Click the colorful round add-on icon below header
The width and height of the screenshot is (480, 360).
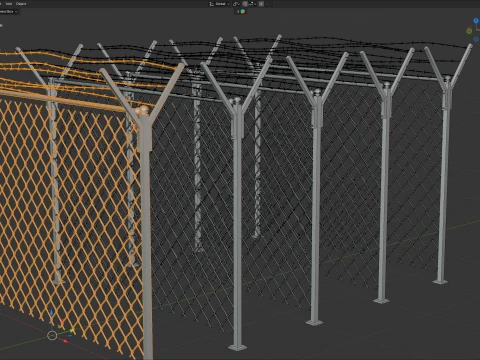tap(243, 11)
